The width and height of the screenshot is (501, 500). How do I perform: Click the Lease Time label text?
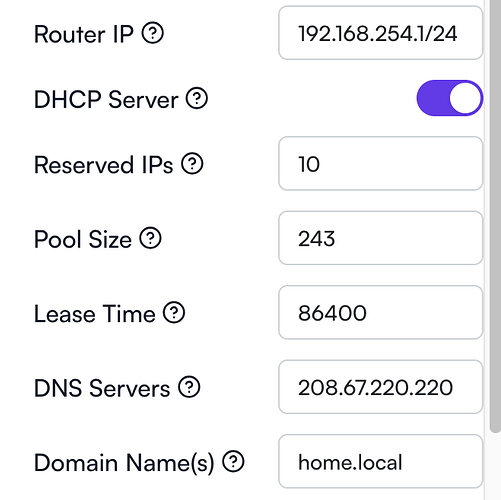95,314
